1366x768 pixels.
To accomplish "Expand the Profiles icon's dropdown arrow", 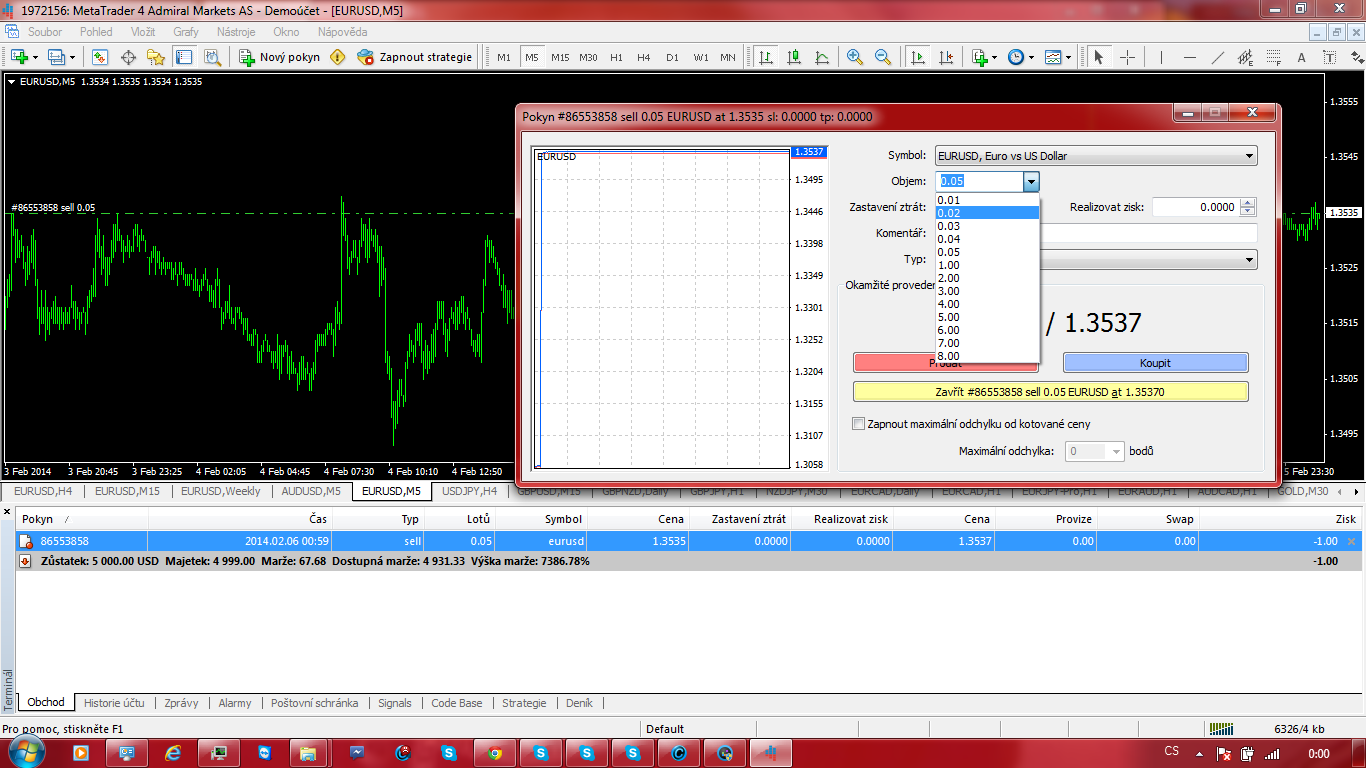I will (72, 58).
